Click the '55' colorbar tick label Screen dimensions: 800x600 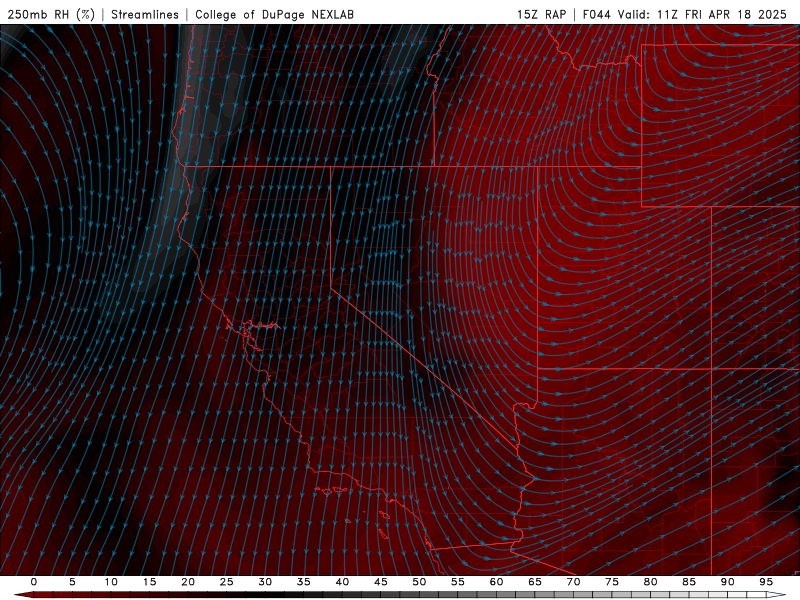click(458, 582)
